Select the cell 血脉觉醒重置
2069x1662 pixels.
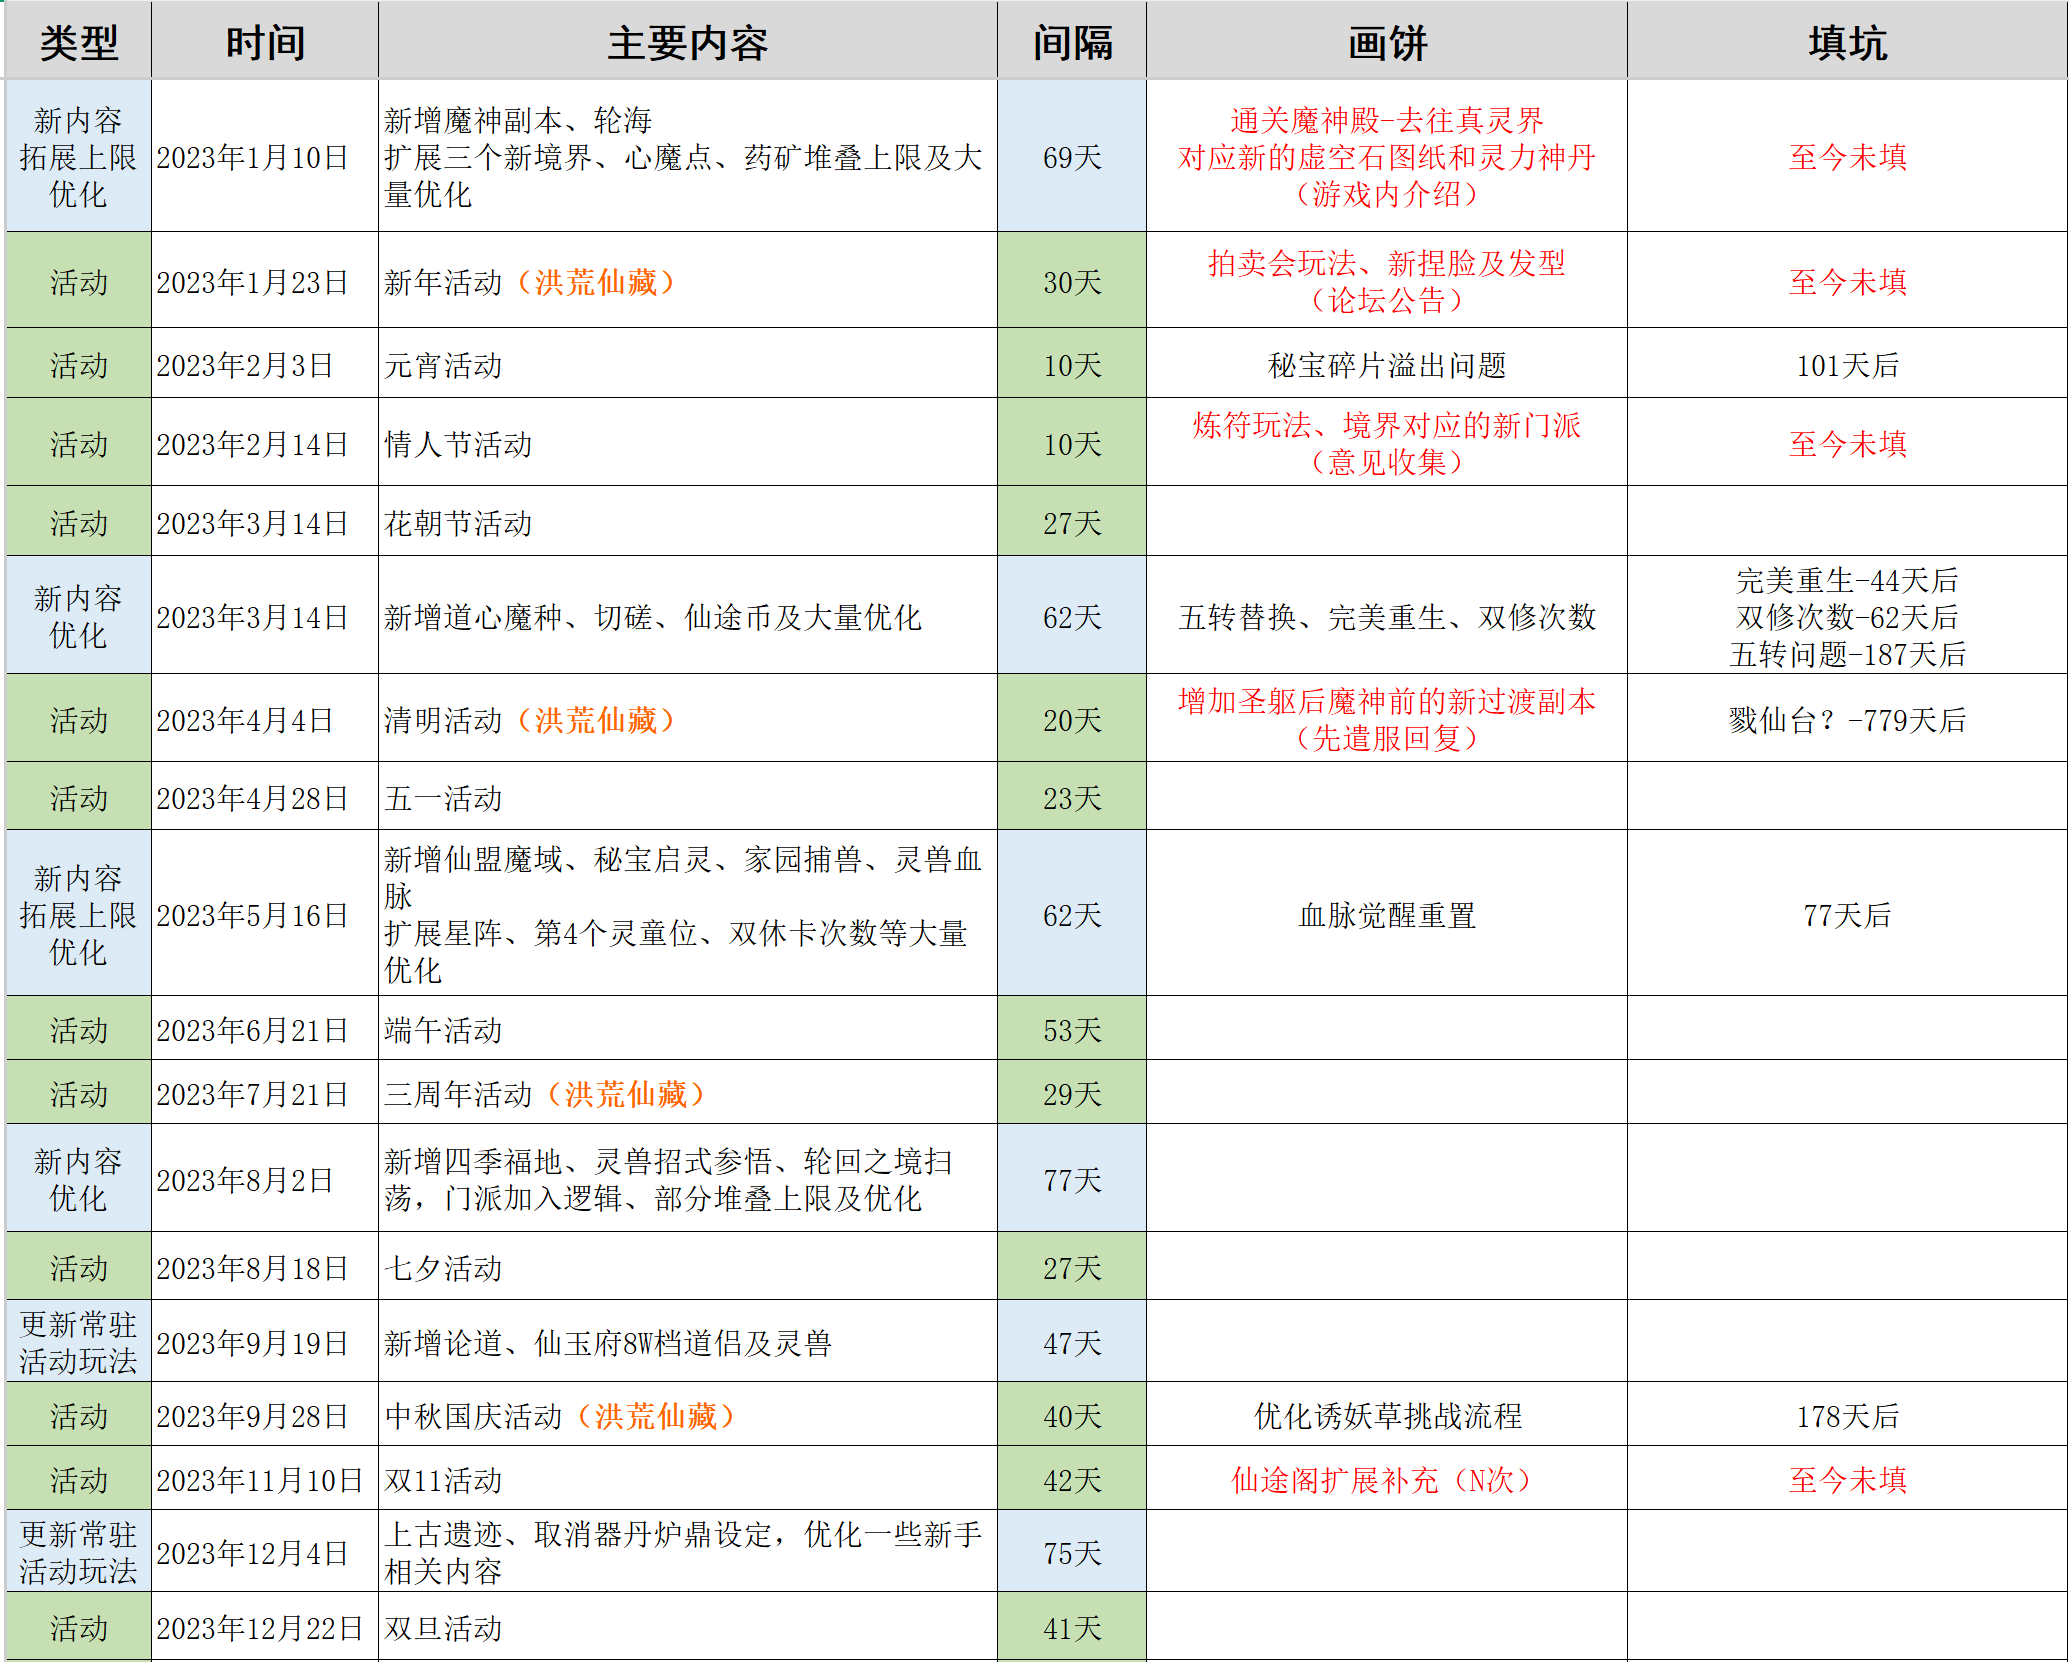tap(1387, 914)
